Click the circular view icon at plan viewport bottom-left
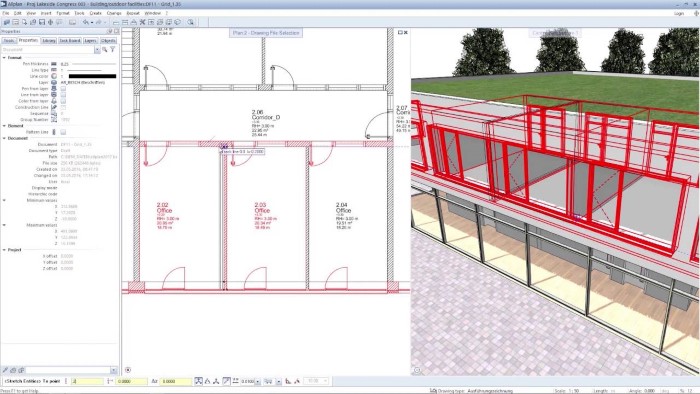 click(128, 370)
